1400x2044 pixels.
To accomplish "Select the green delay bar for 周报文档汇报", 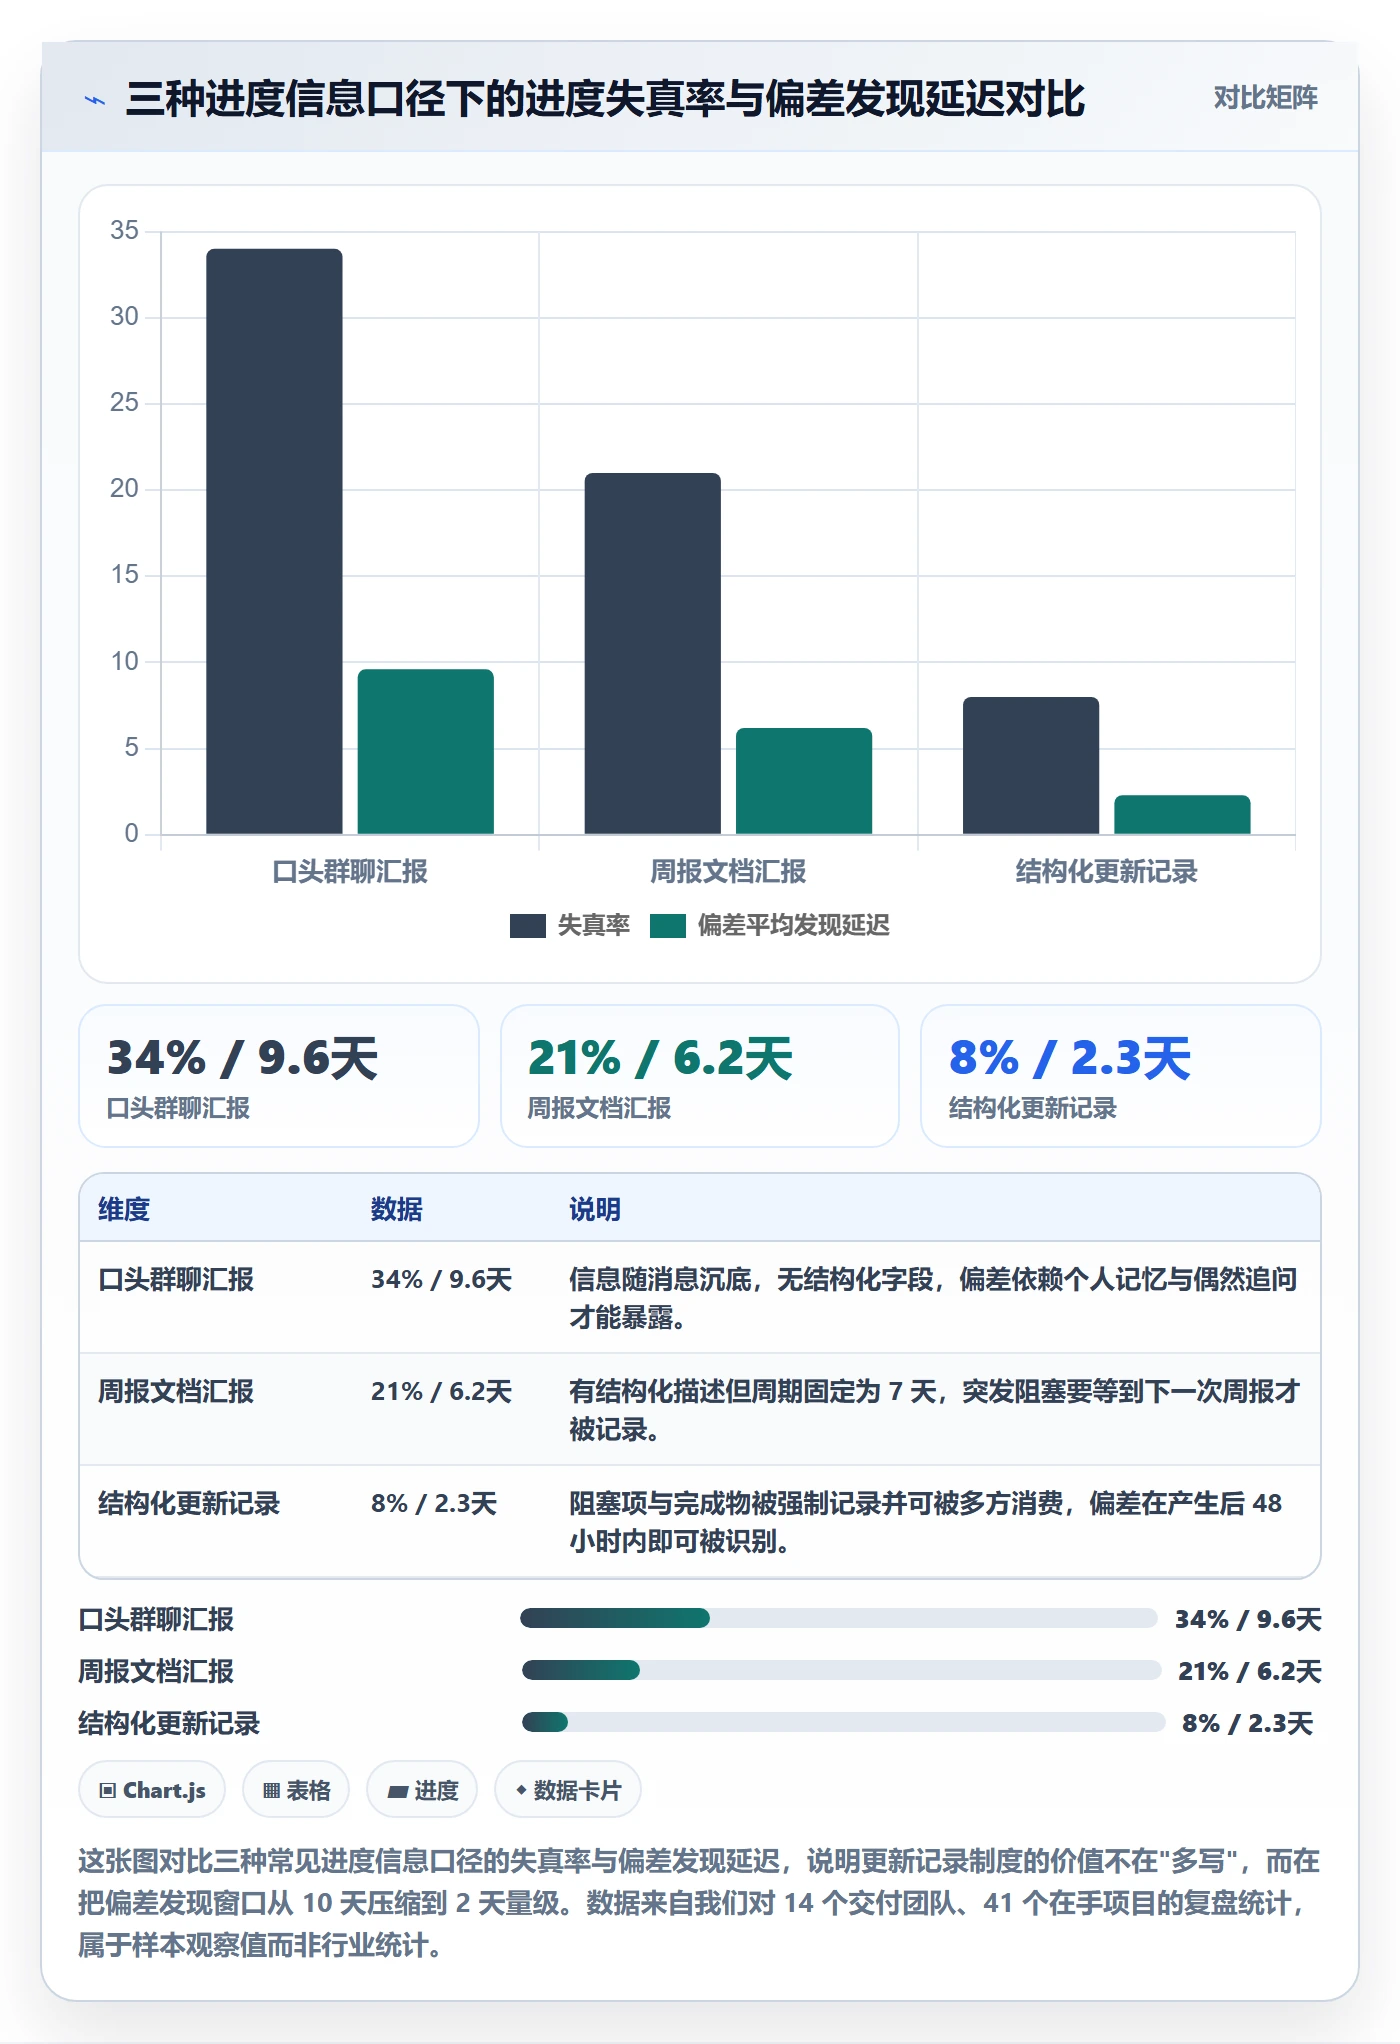I will tap(804, 781).
